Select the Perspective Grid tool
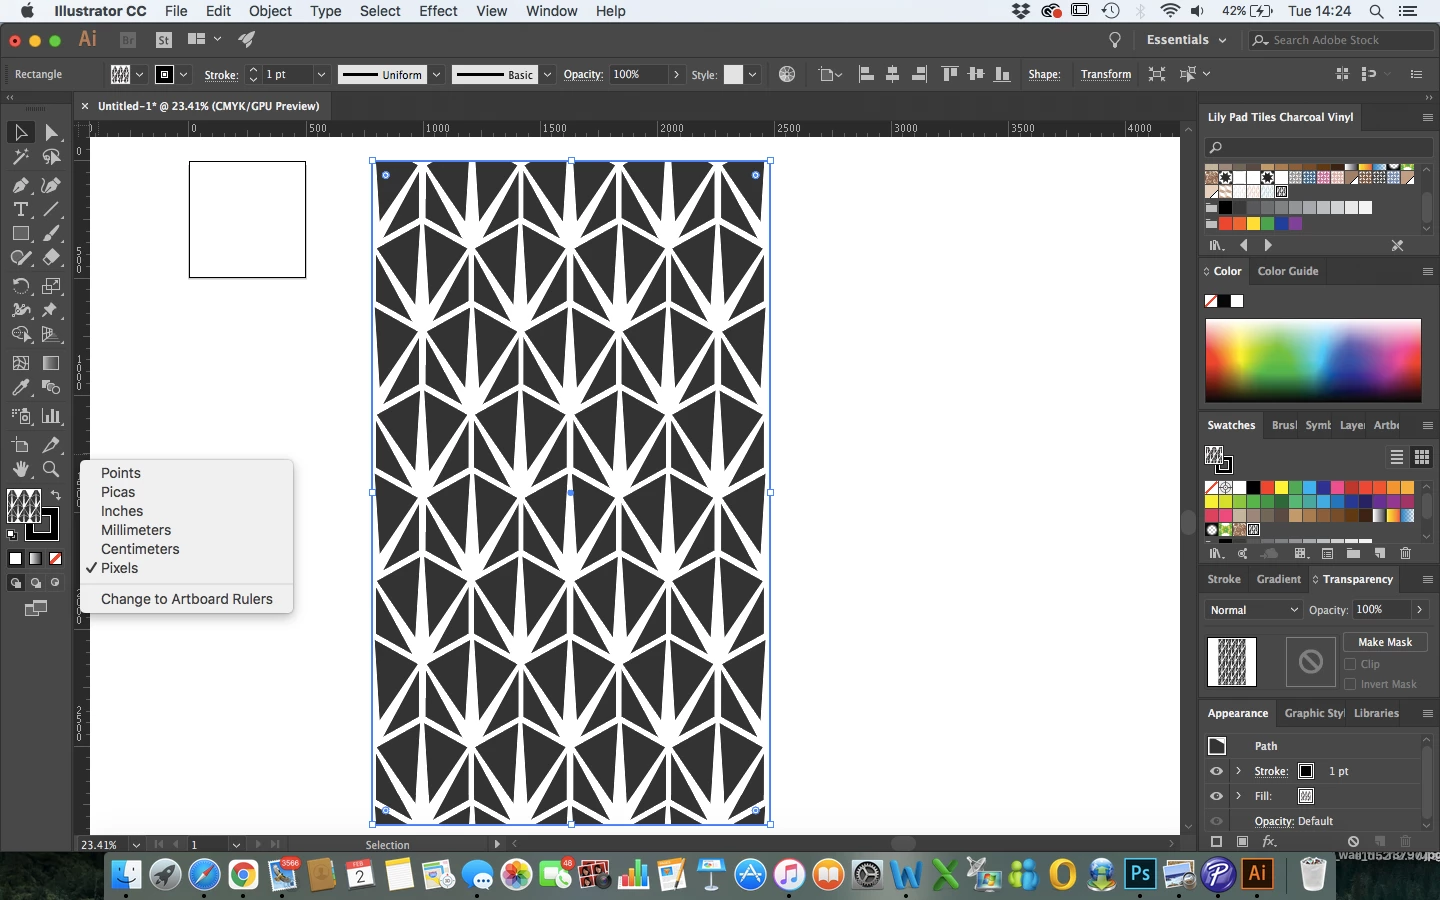The width and height of the screenshot is (1440, 900). click(x=51, y=334)
